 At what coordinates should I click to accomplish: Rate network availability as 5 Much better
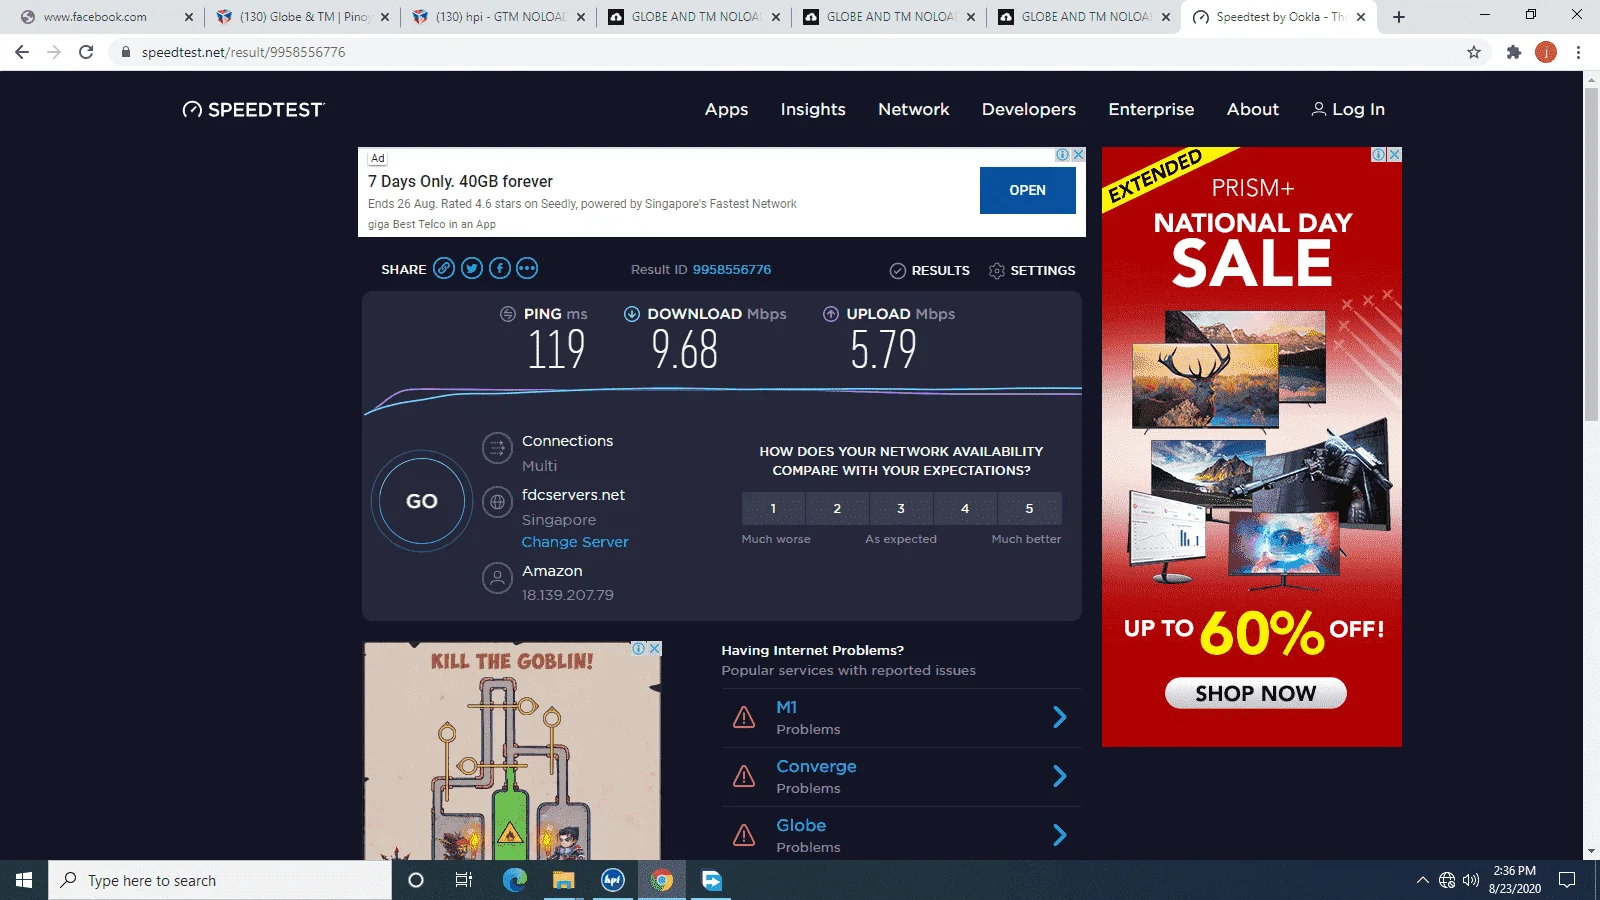(x=1029, y=508)
